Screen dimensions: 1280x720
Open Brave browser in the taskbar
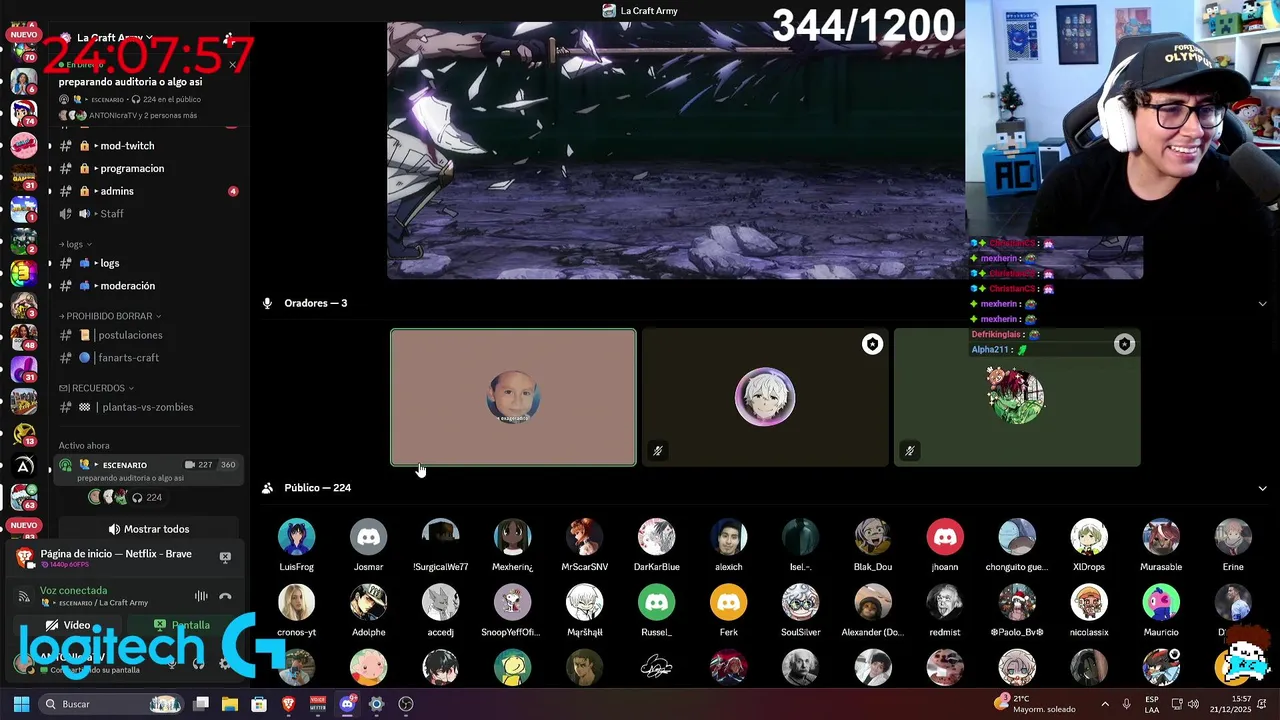click(x=289, y=704)
